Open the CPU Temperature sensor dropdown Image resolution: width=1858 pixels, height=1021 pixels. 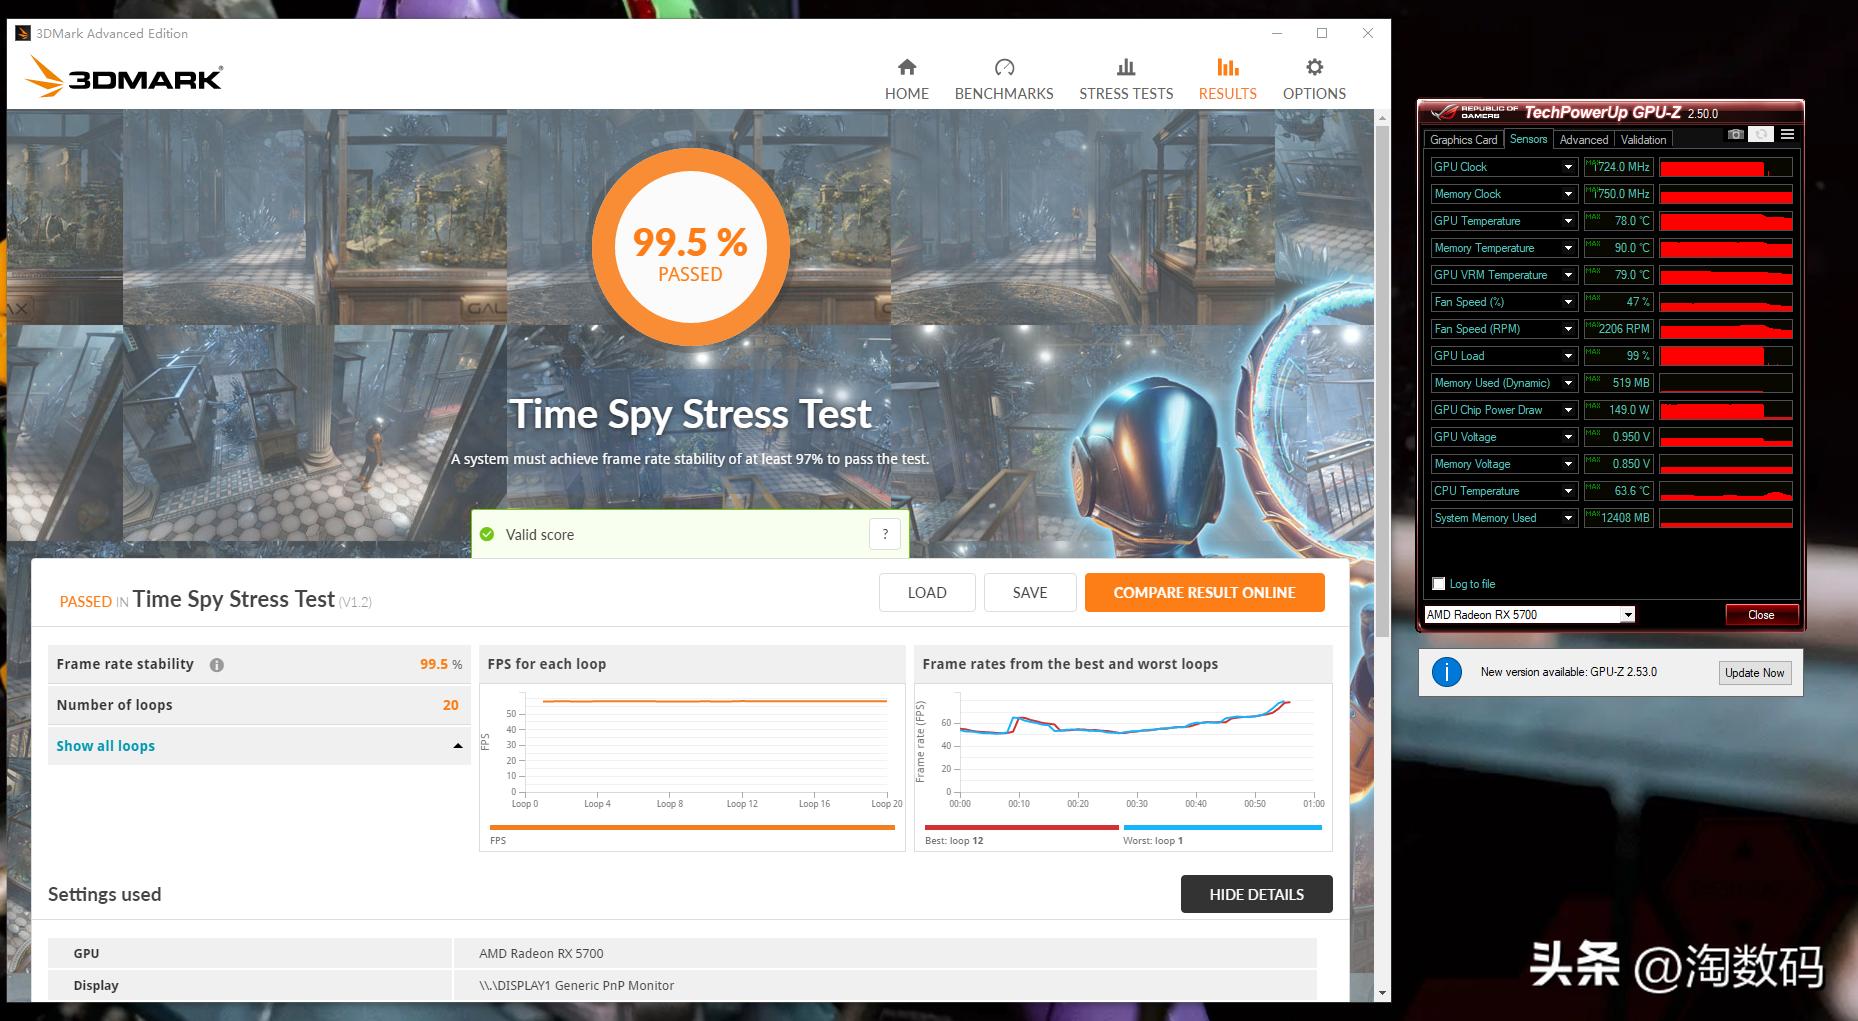(1568, 491)
